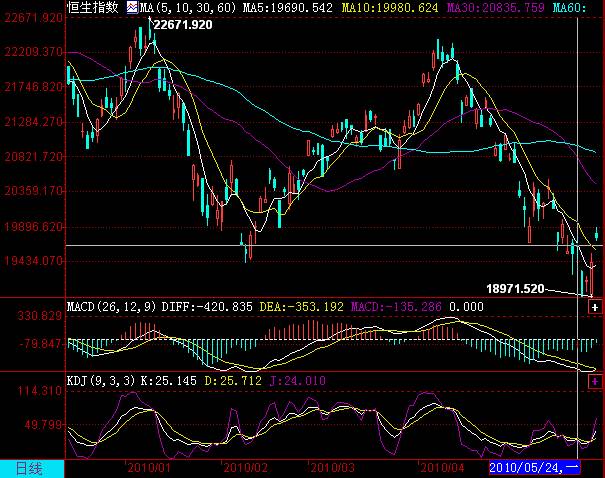Click the MA(5,10,30,60) parameter label
This screenshot has height=478, width=605.
(188, 8)
